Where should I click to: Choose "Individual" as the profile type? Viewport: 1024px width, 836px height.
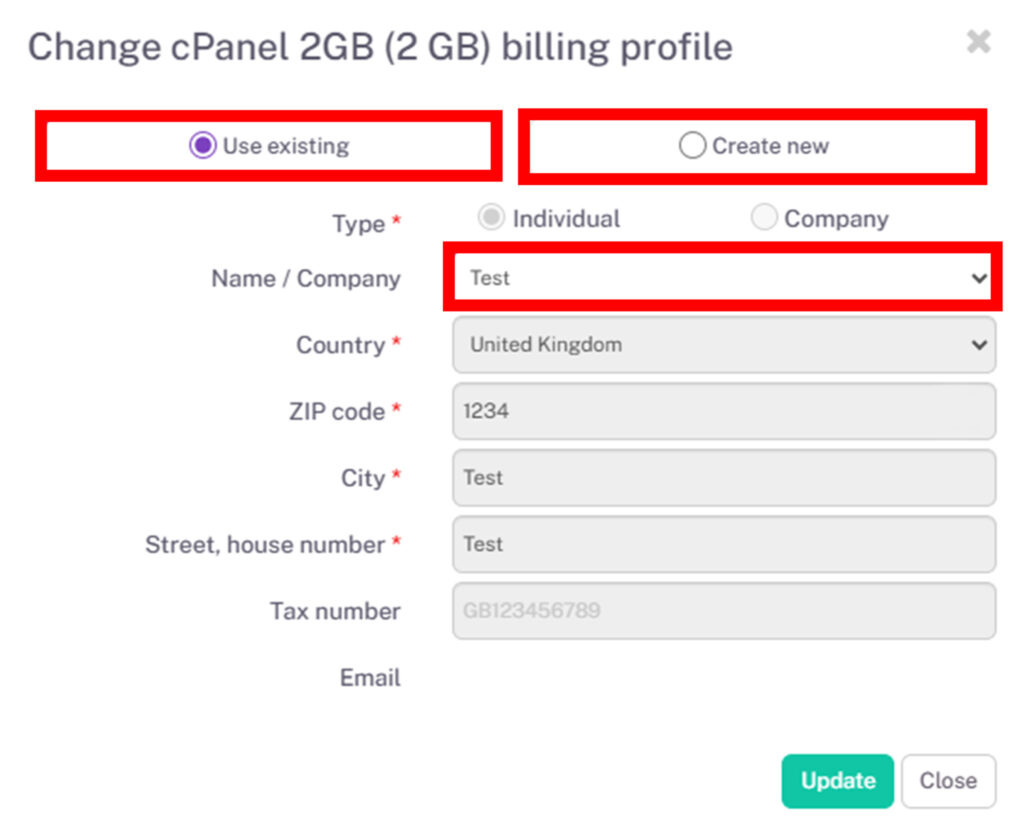tap(491, 218)
